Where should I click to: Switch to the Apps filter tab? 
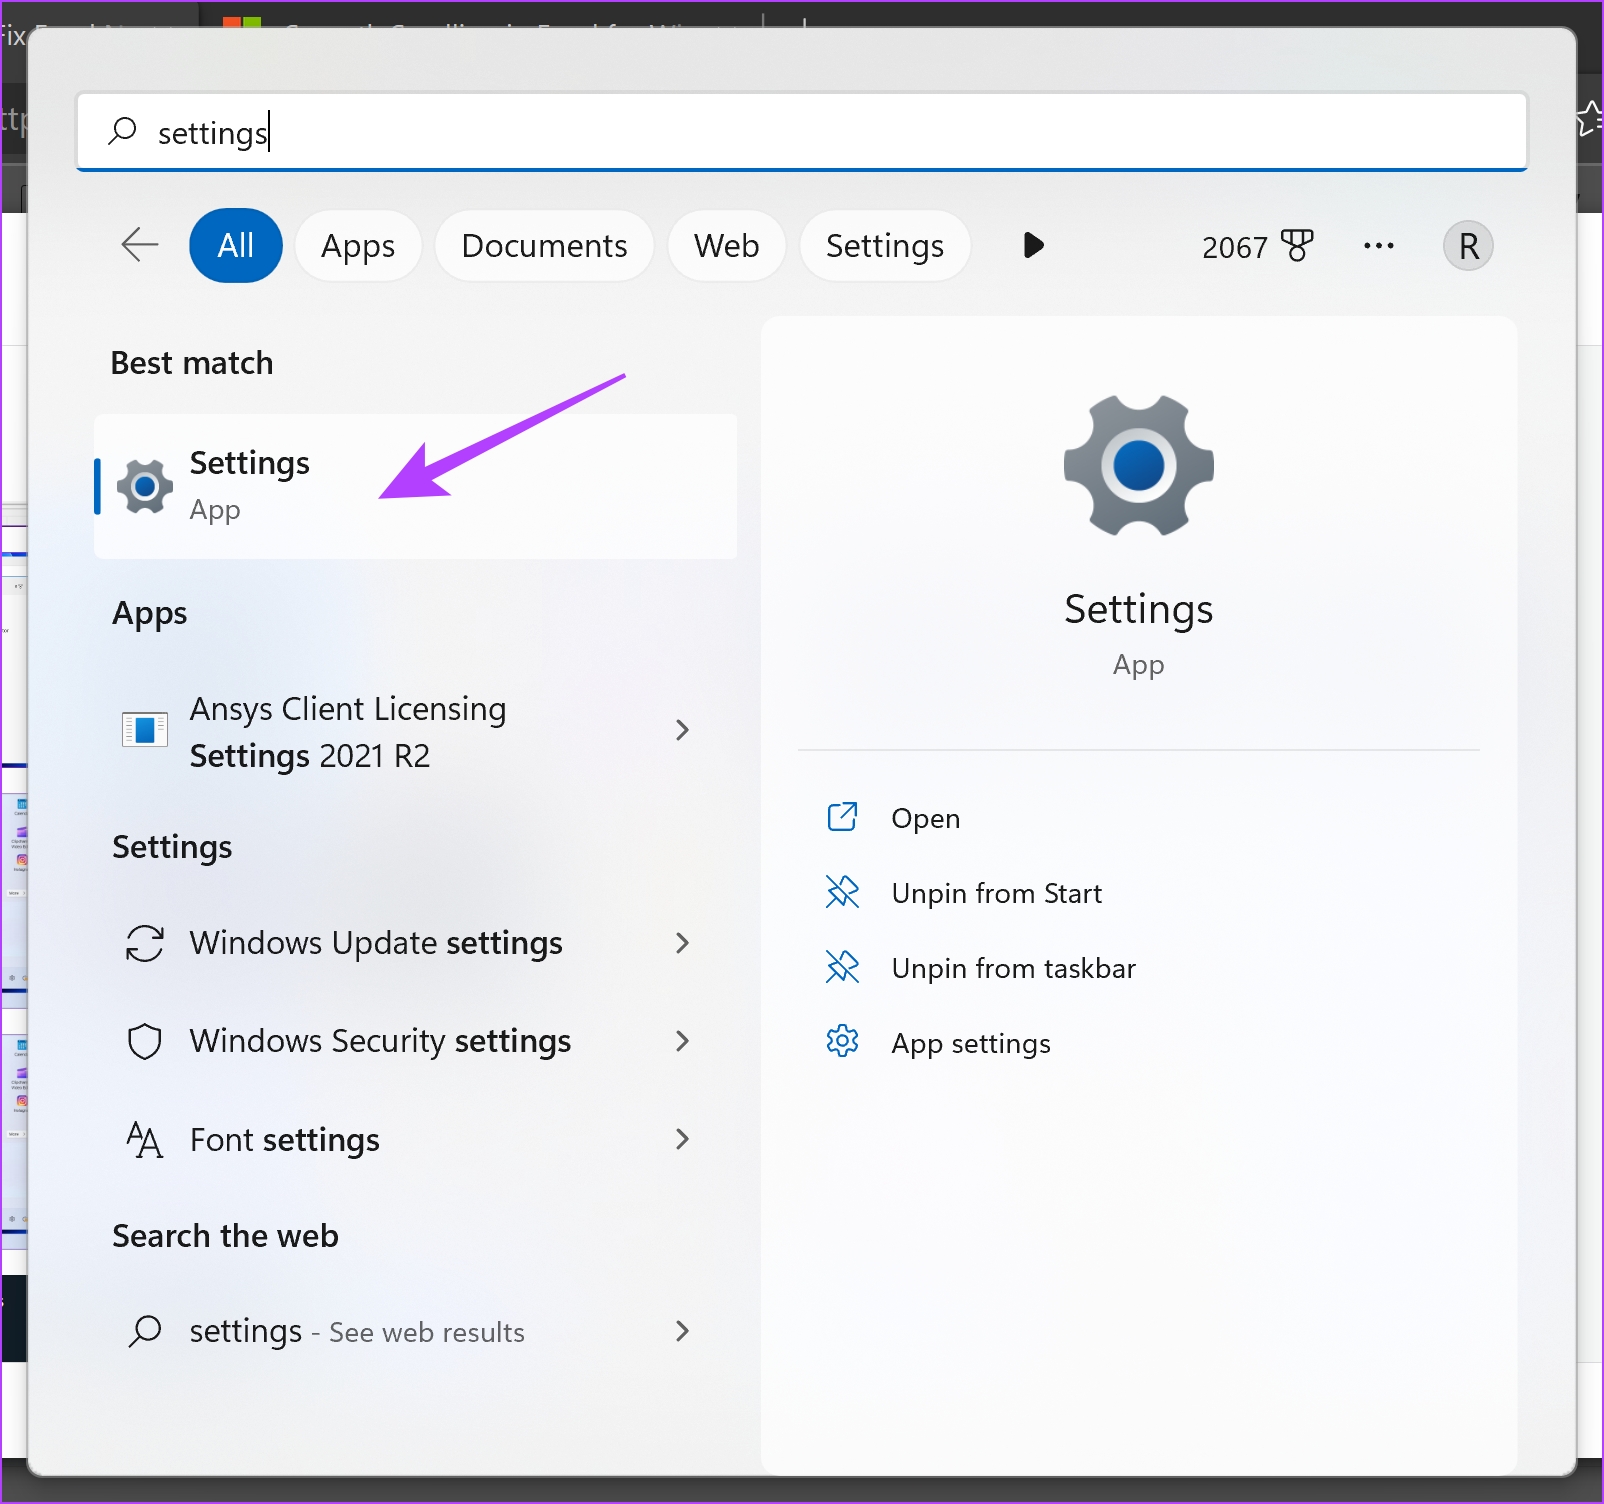pos(358,245)
